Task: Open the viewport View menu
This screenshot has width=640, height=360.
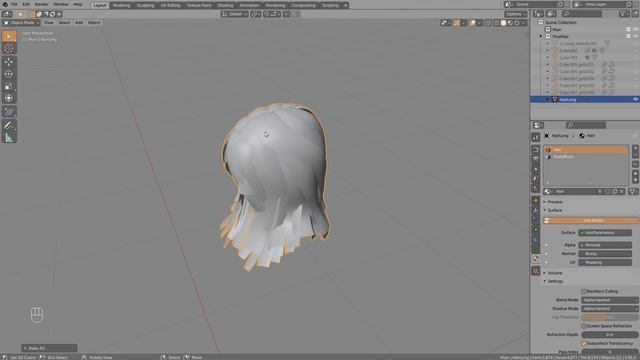Action: (x=49, y=23)
